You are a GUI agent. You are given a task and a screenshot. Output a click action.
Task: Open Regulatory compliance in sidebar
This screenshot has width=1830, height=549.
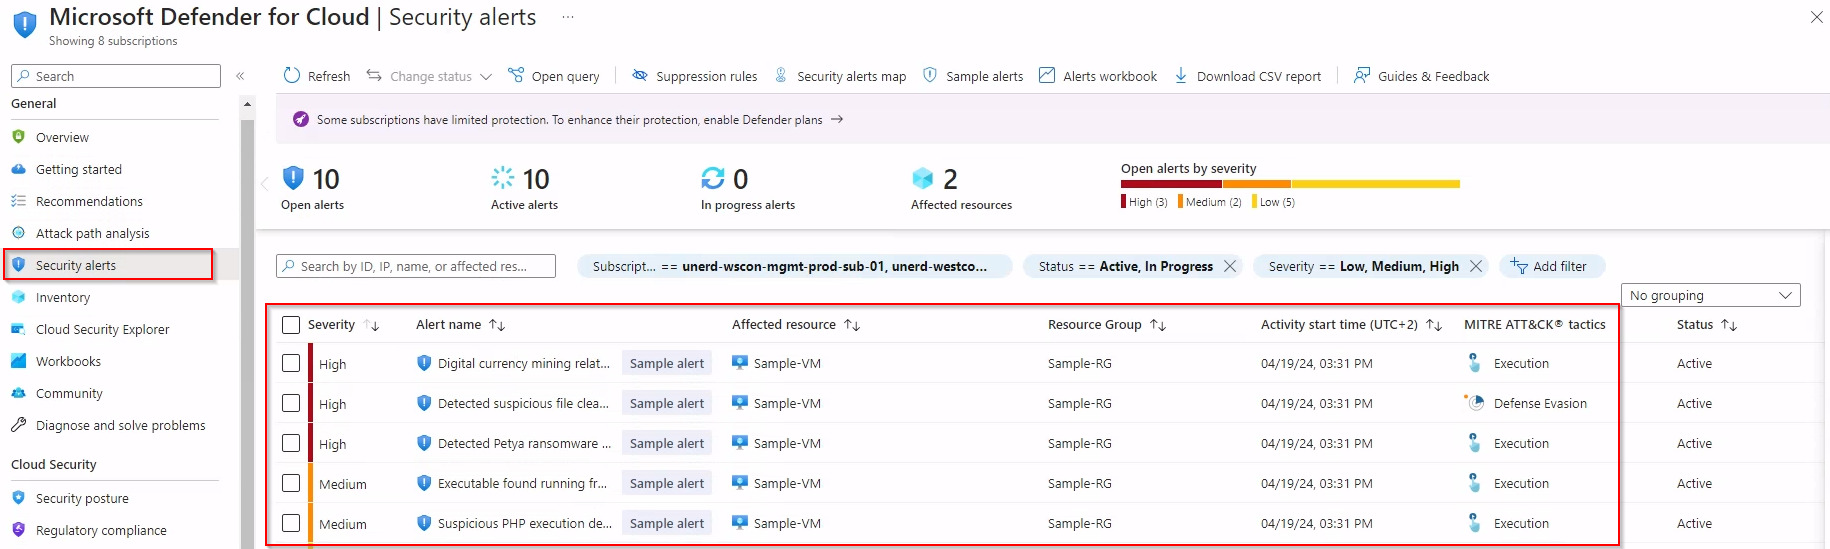pyautogui.click(x=101, y=530)
